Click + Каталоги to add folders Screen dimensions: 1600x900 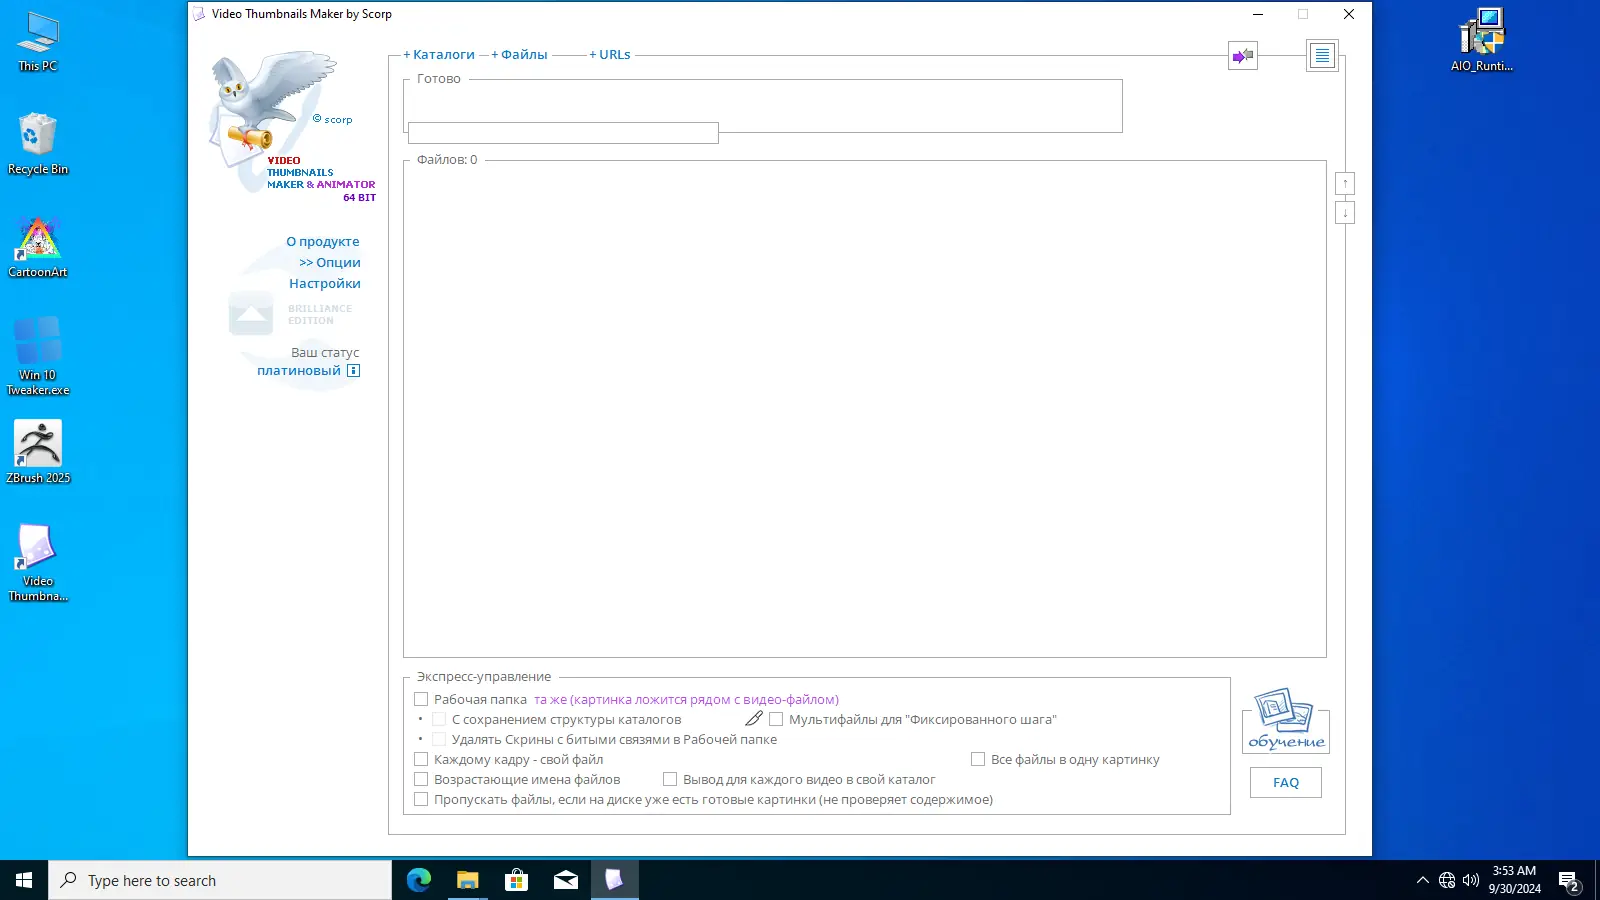coord(438,54)
